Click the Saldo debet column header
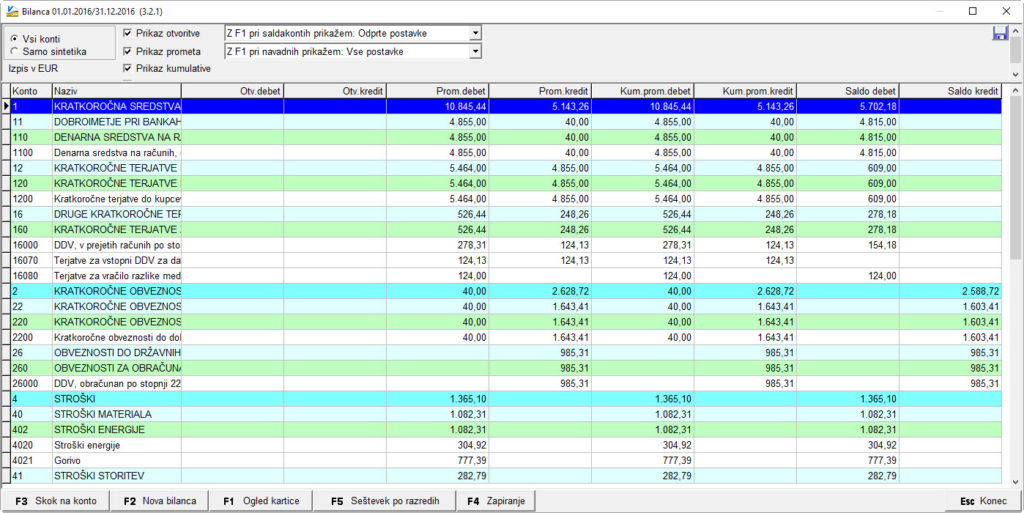The height and width of the screenshot is (513, 1024). pos(847,91)
